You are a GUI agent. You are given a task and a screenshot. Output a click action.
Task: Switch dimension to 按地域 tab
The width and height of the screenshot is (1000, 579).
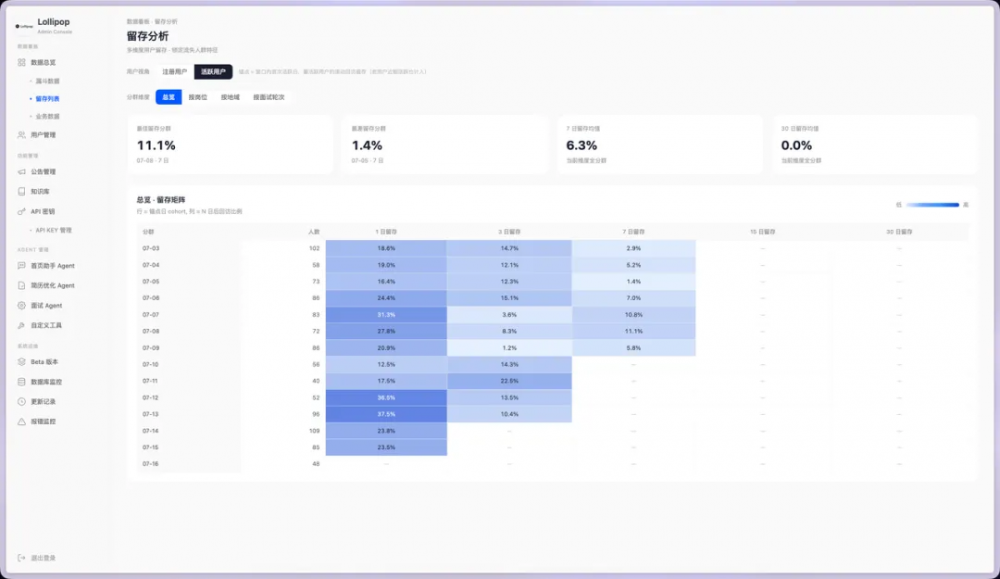point(230,97)
